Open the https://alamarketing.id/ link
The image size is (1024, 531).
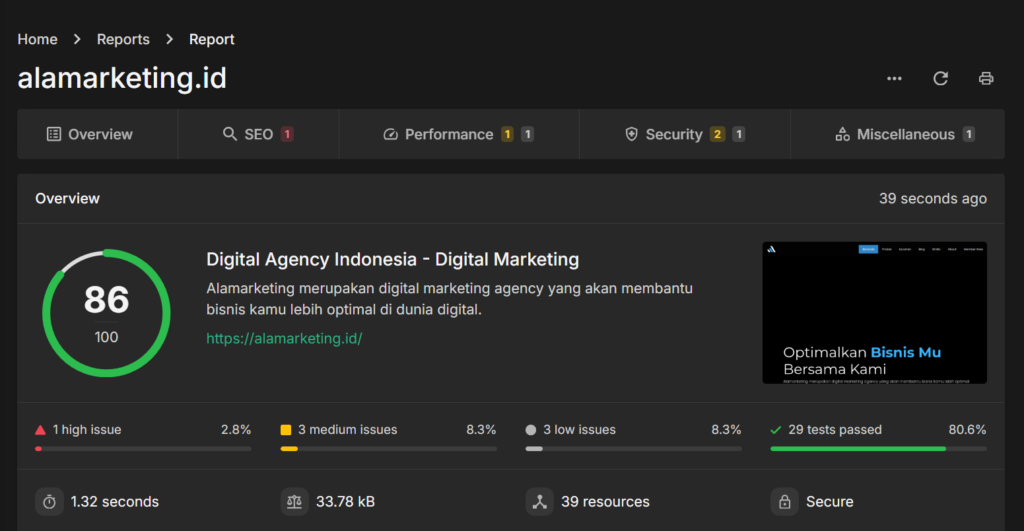(x=284, y=338)
